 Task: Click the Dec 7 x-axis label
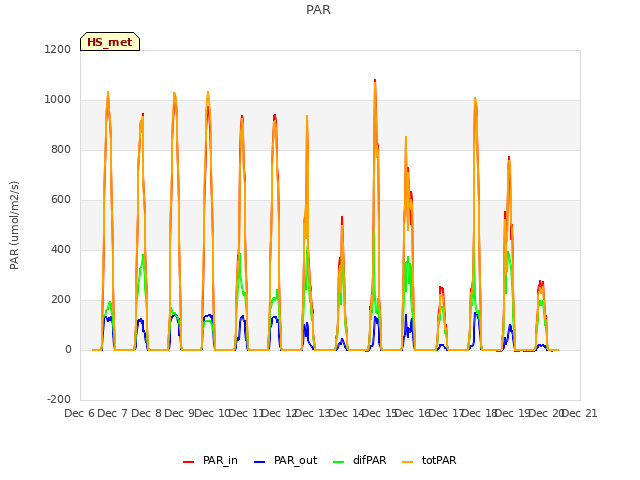(x=112, y=413)
